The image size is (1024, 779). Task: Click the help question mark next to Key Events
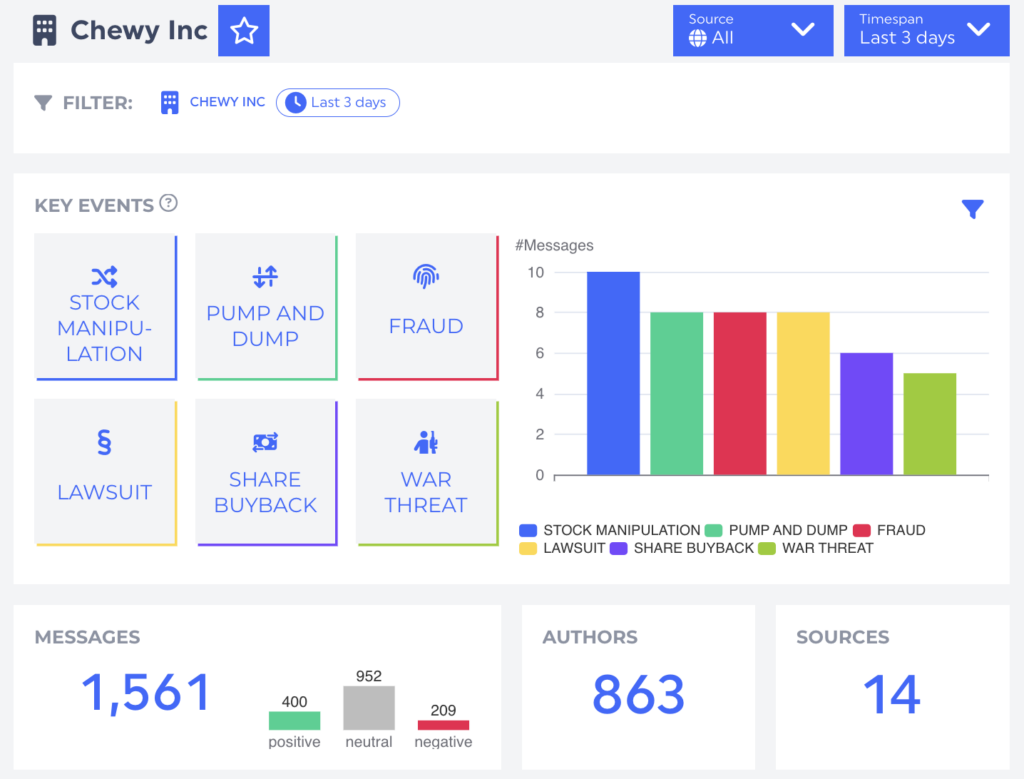(x=168, y=204)
